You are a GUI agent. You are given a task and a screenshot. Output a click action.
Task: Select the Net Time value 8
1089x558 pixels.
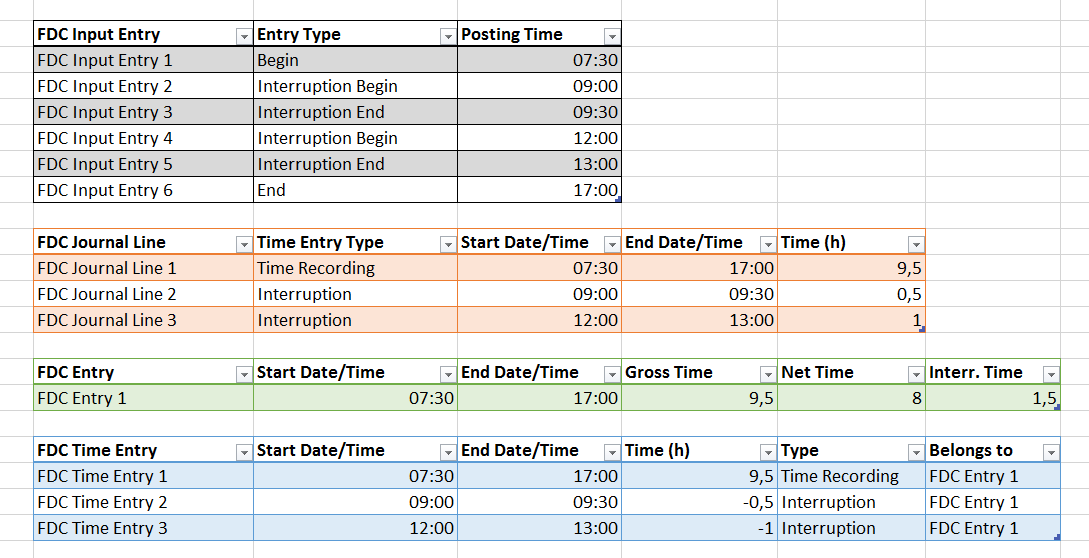click(851, 398)
